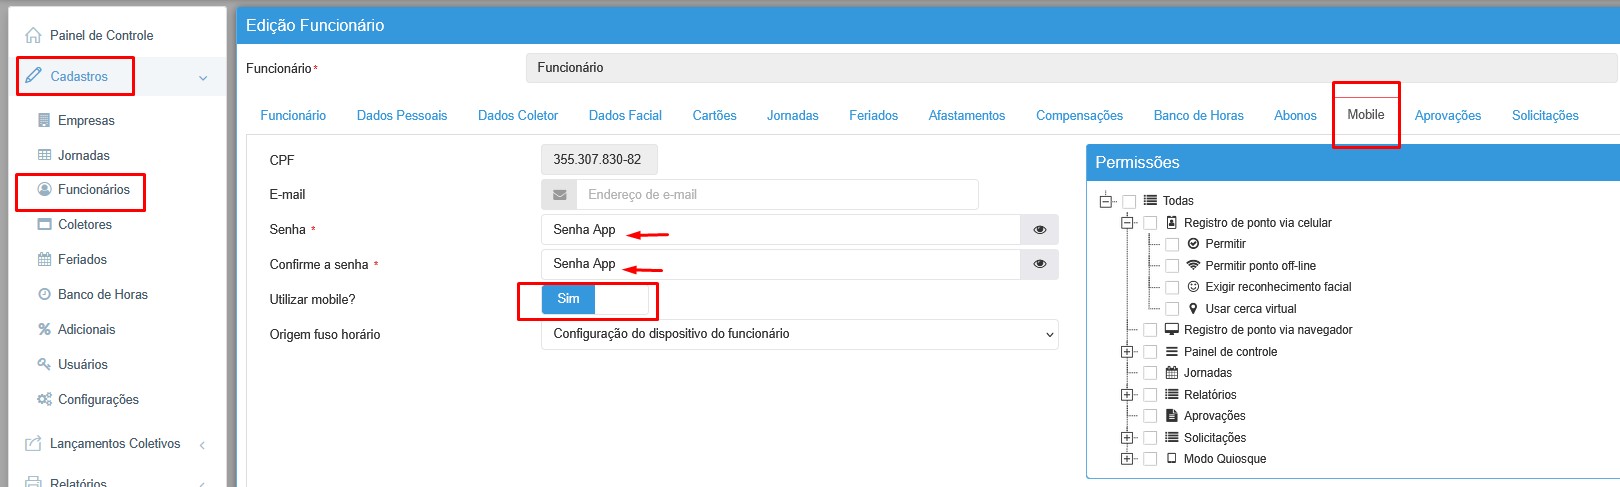The image size is (1620, 487).
Task: Enable Permitir ponto off-line checkbox
Action: pyautogui.click(x=1172, y=266)
